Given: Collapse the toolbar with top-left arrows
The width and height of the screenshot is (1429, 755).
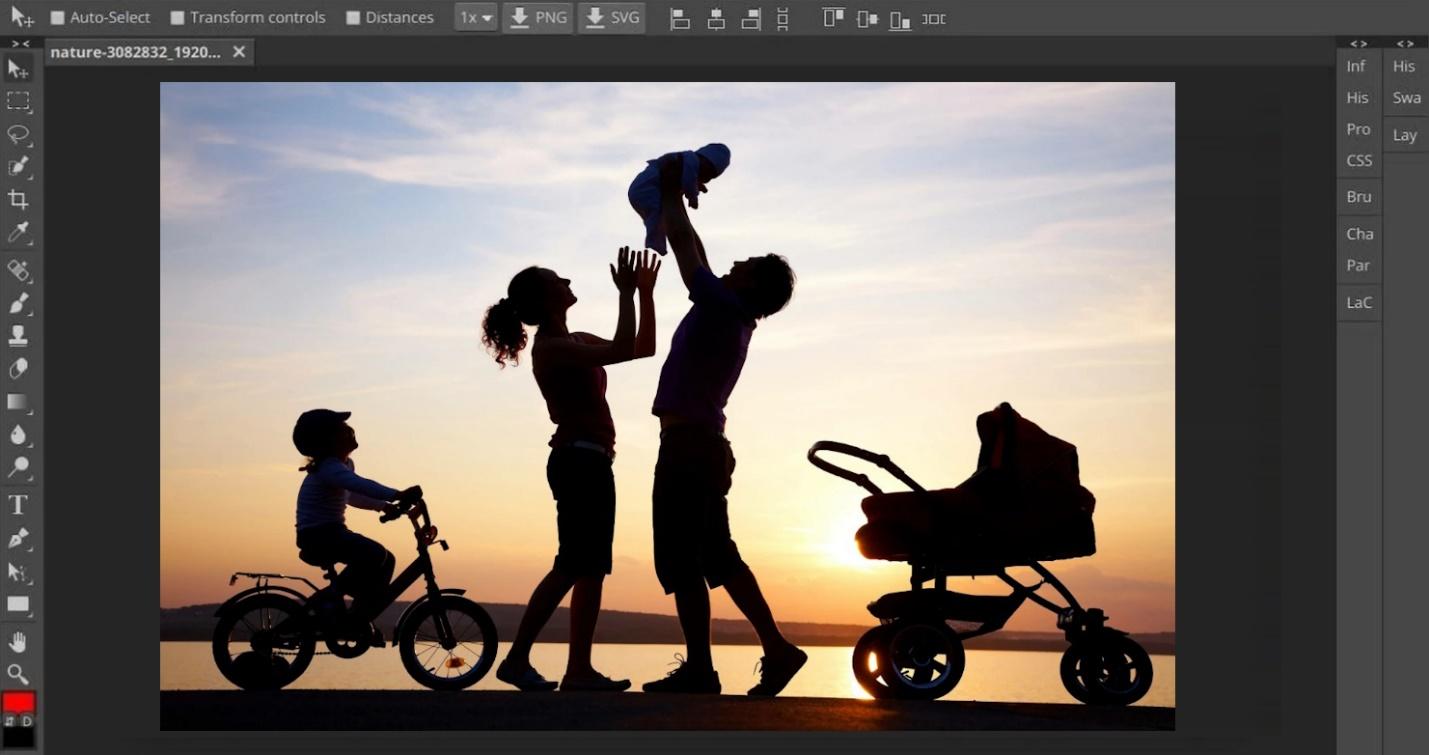Looking at the screenshot, I should (20, 43).
